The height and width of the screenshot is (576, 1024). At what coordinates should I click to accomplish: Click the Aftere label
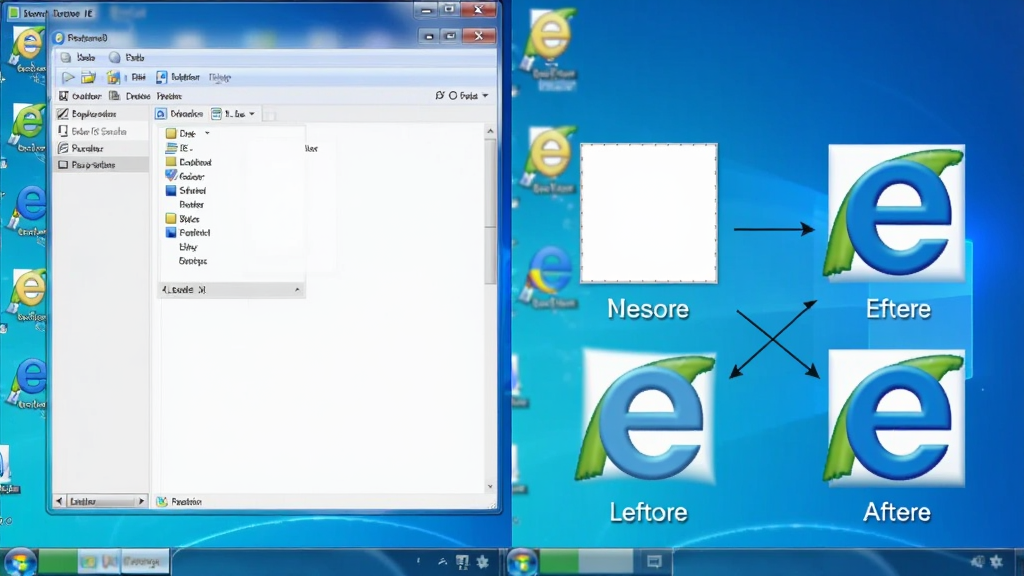(x=897, y=513)
